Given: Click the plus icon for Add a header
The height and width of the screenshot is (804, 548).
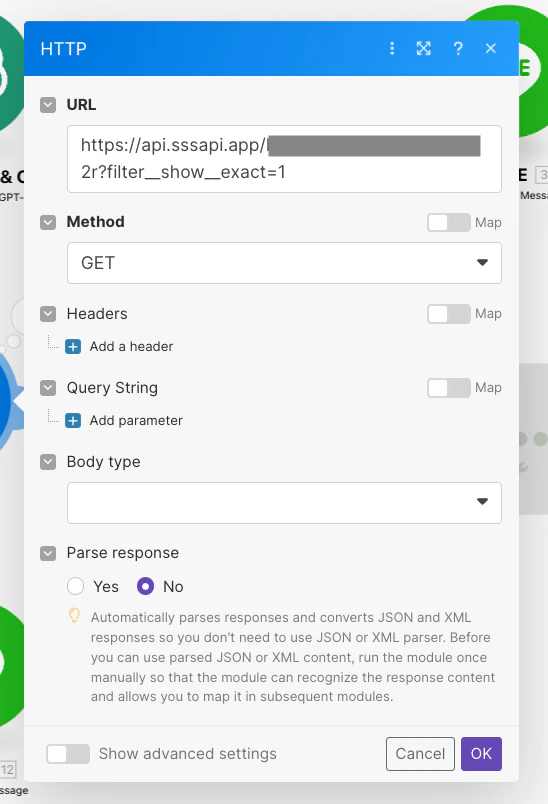Looking at the screenshot, I should pos(73,347).
